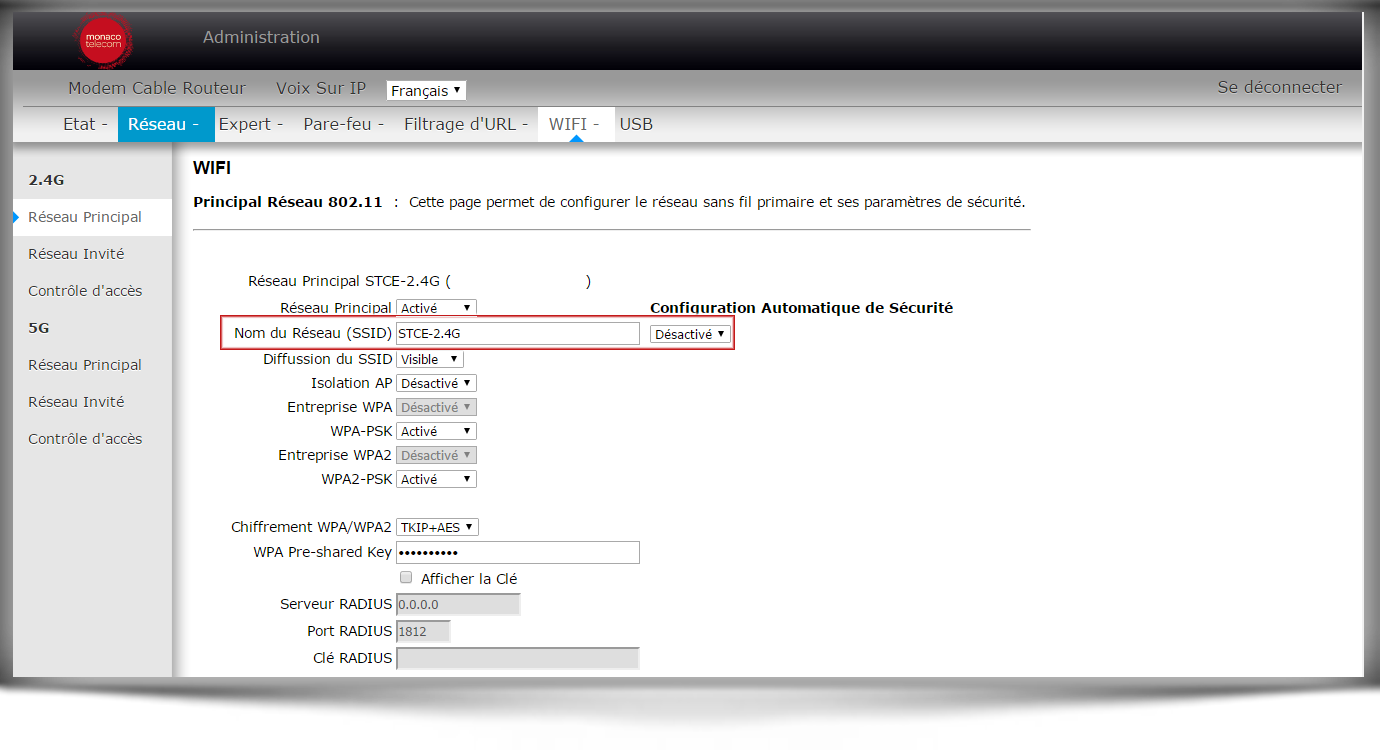Open the Expert tab
Image resolution: width=1380 pixels, height=750 pixels.
pyautogui.click(x=250, y=124)
